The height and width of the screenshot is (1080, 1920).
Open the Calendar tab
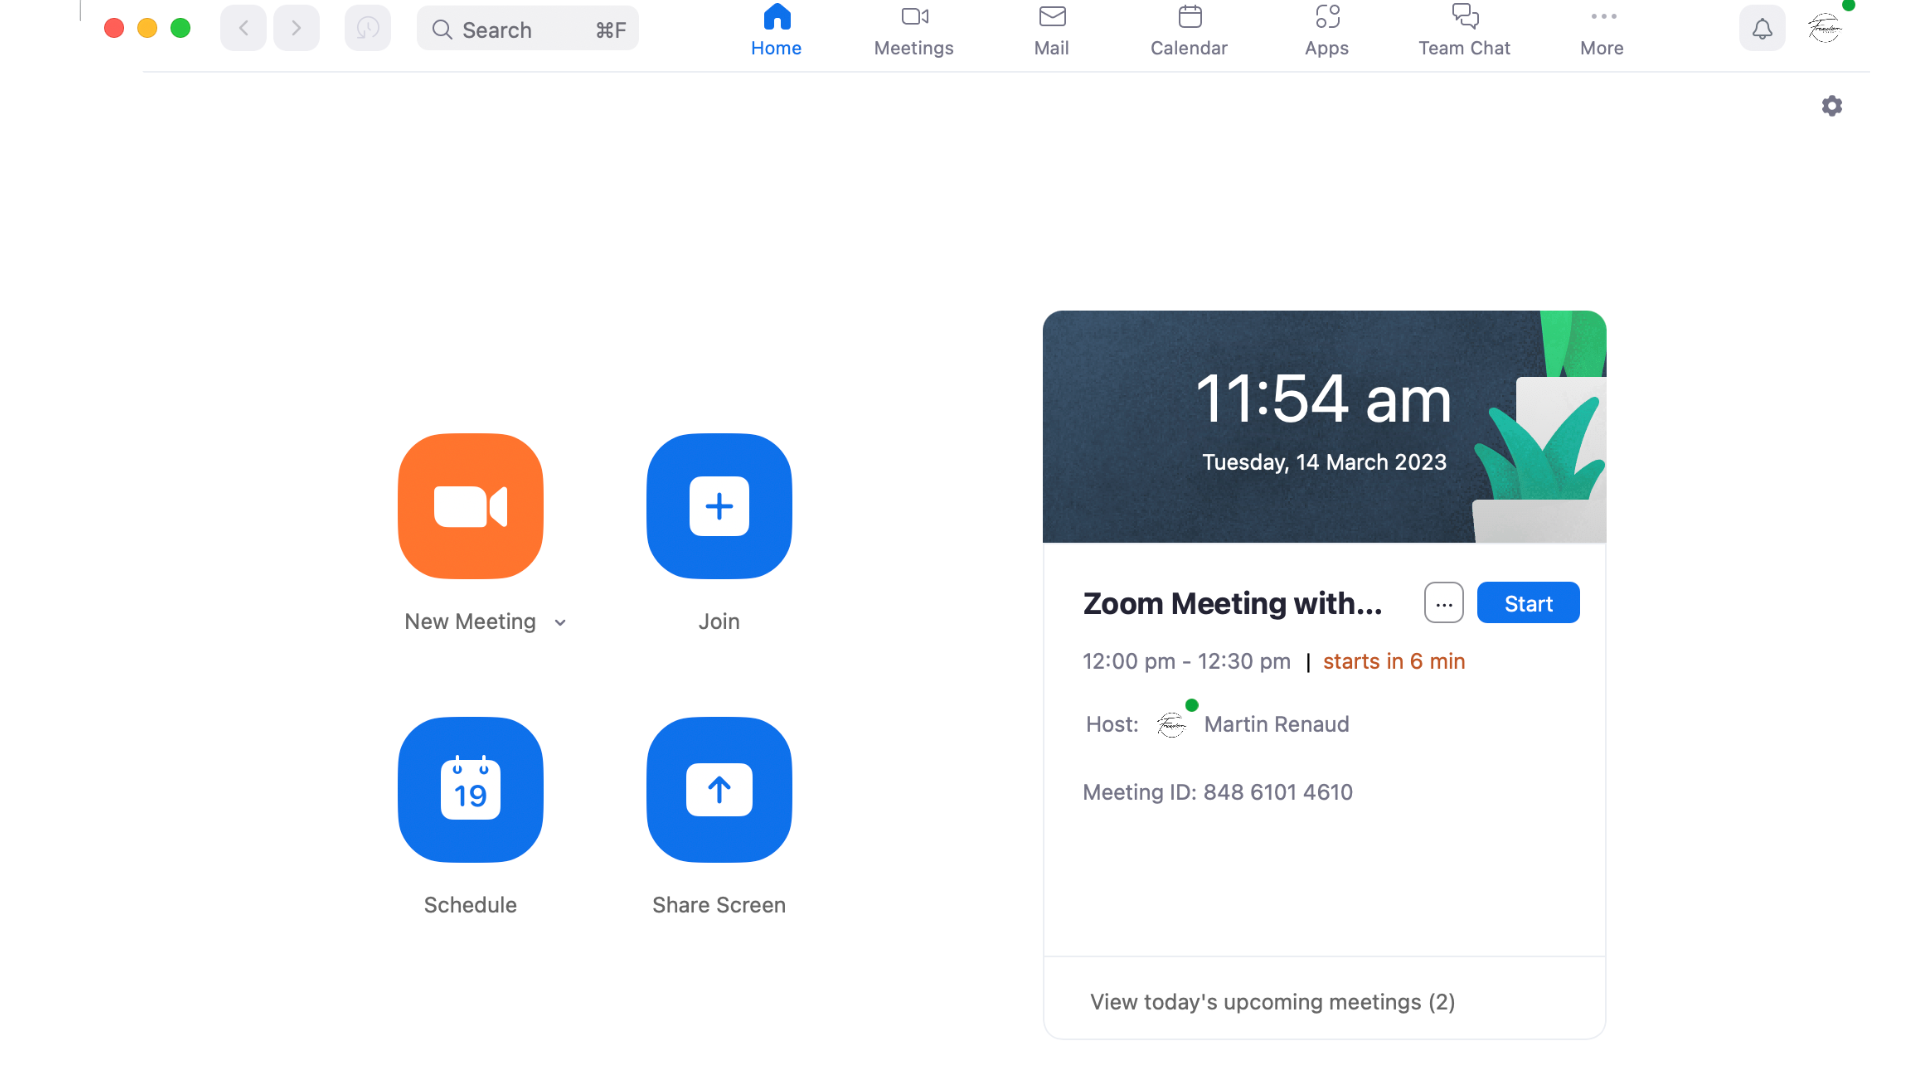(1189, 30)
